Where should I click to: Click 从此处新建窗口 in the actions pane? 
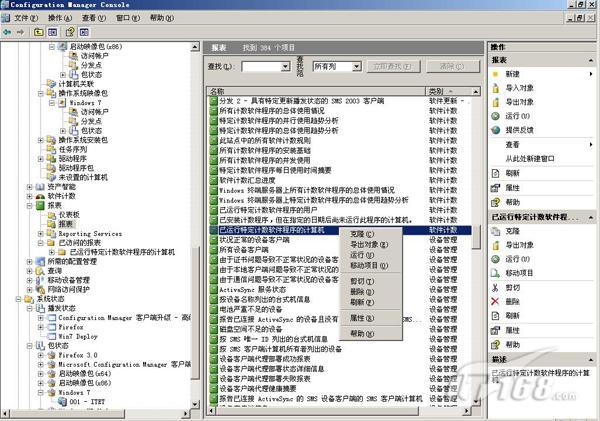coord(530,159)
